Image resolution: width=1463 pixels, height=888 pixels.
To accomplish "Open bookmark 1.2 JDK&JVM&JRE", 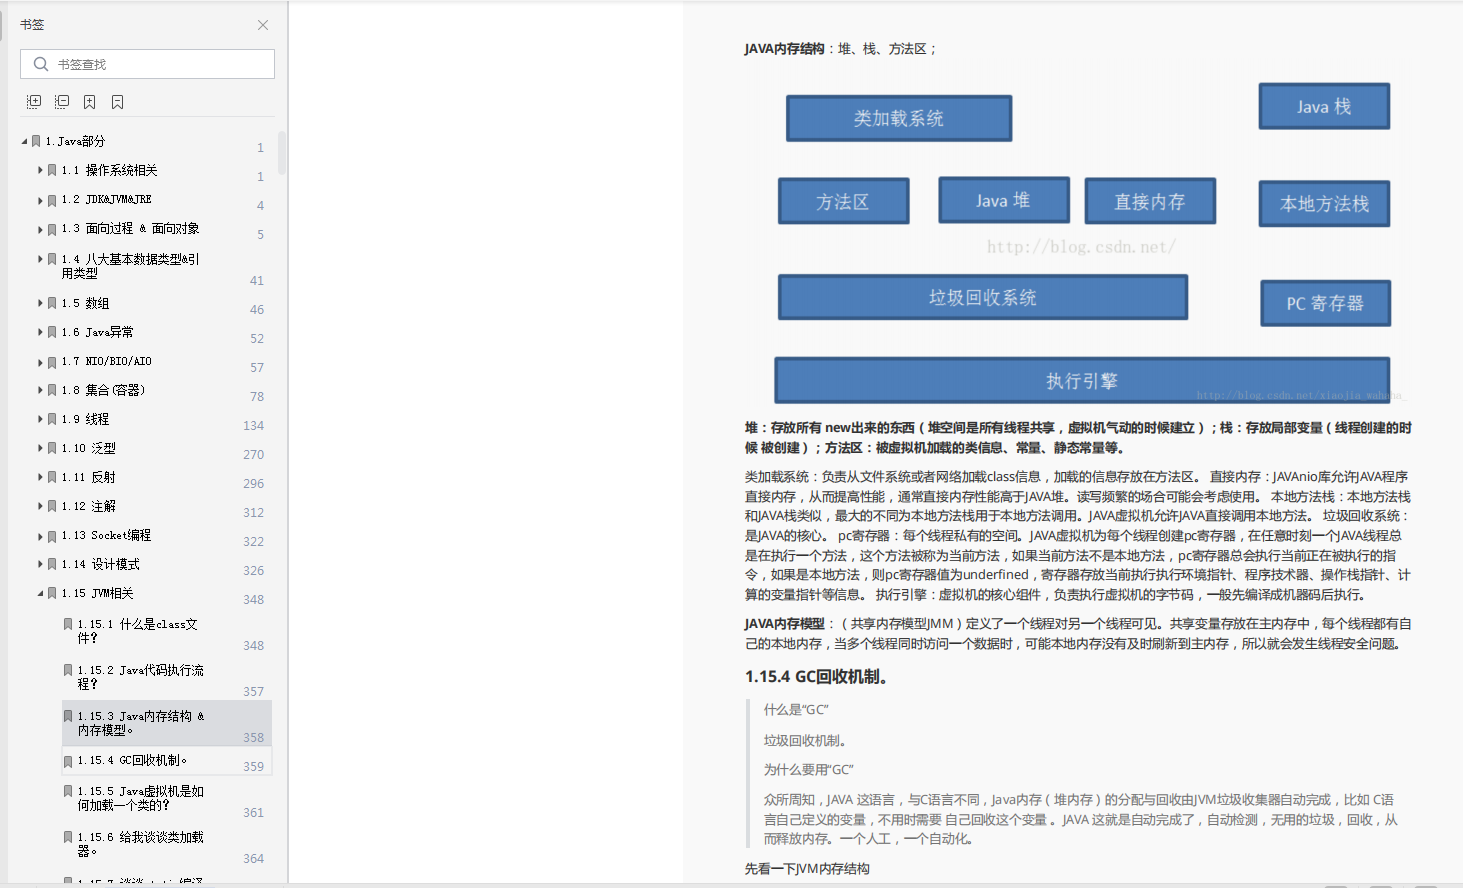I will 106,200.
